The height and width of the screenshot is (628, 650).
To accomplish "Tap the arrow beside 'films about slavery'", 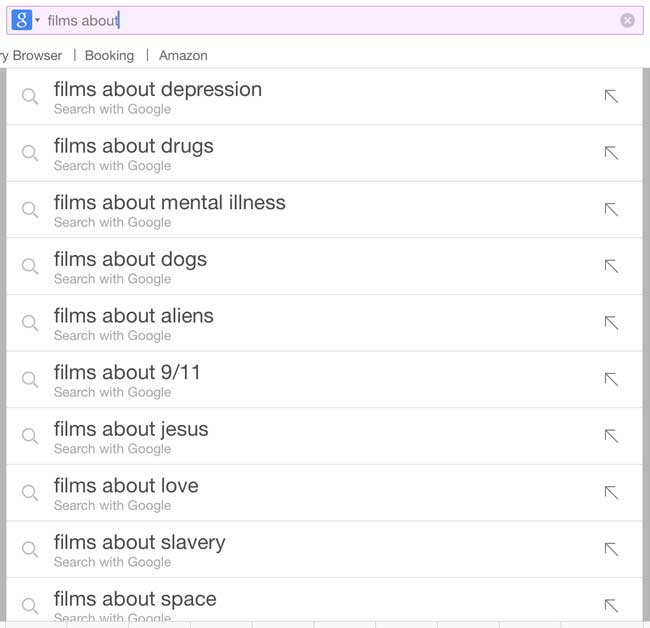I will coord(611,549).
